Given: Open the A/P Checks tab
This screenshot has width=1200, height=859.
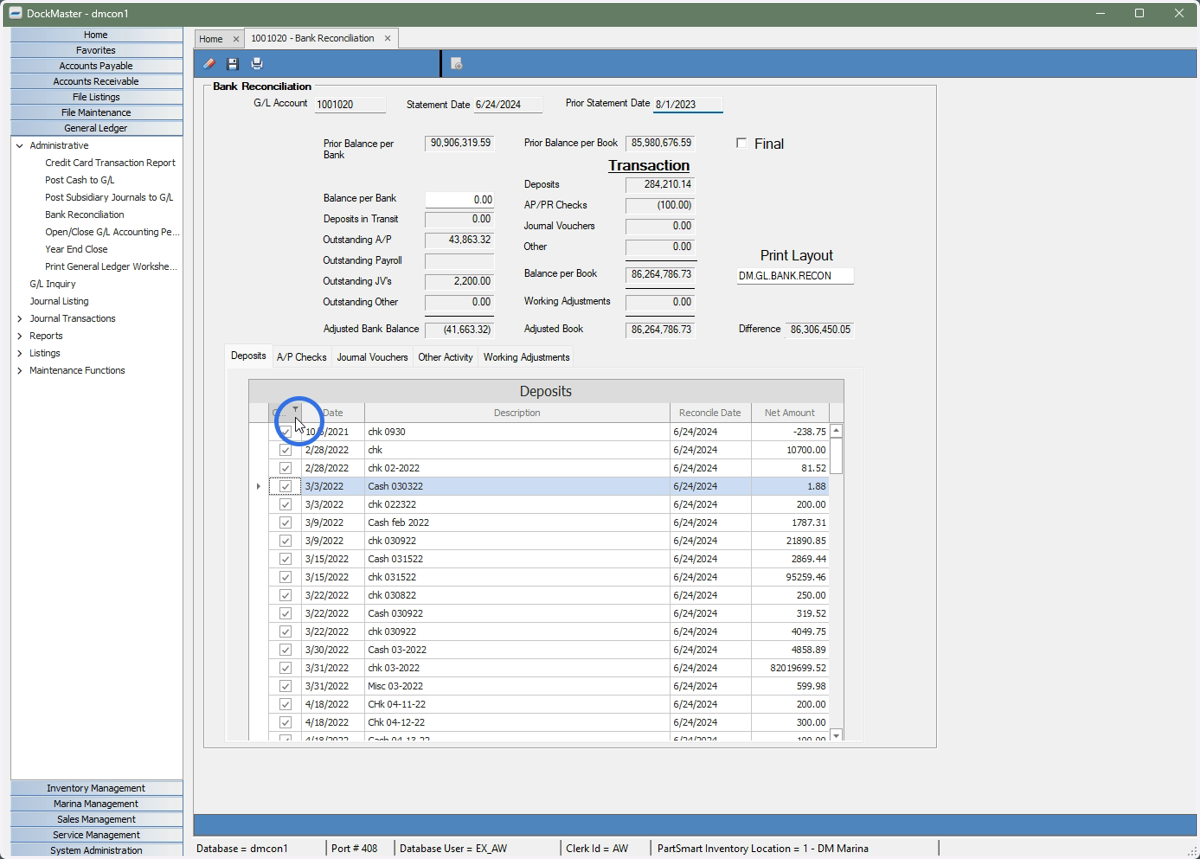Looking at the screenshot, I should (301, 357).
